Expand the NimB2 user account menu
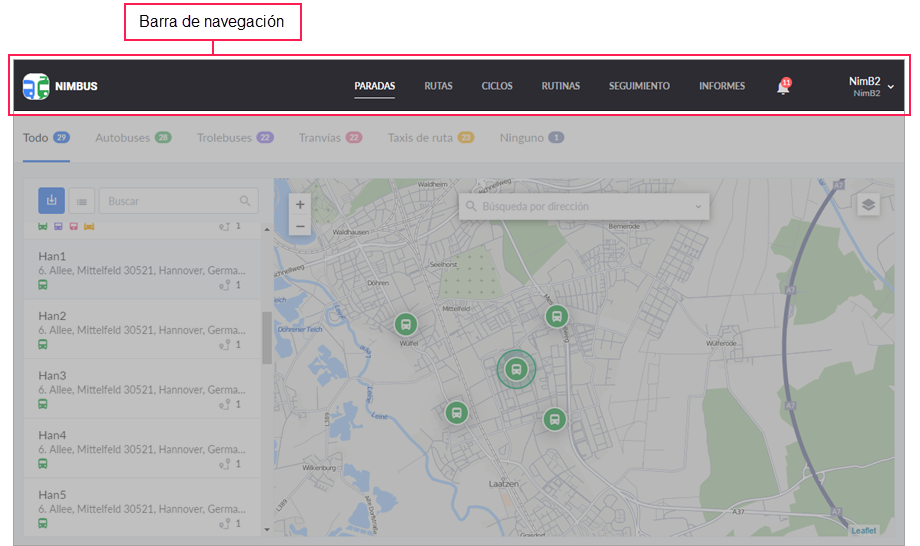The height and width of the screenshot is (546, 920). tap(889, 87)
